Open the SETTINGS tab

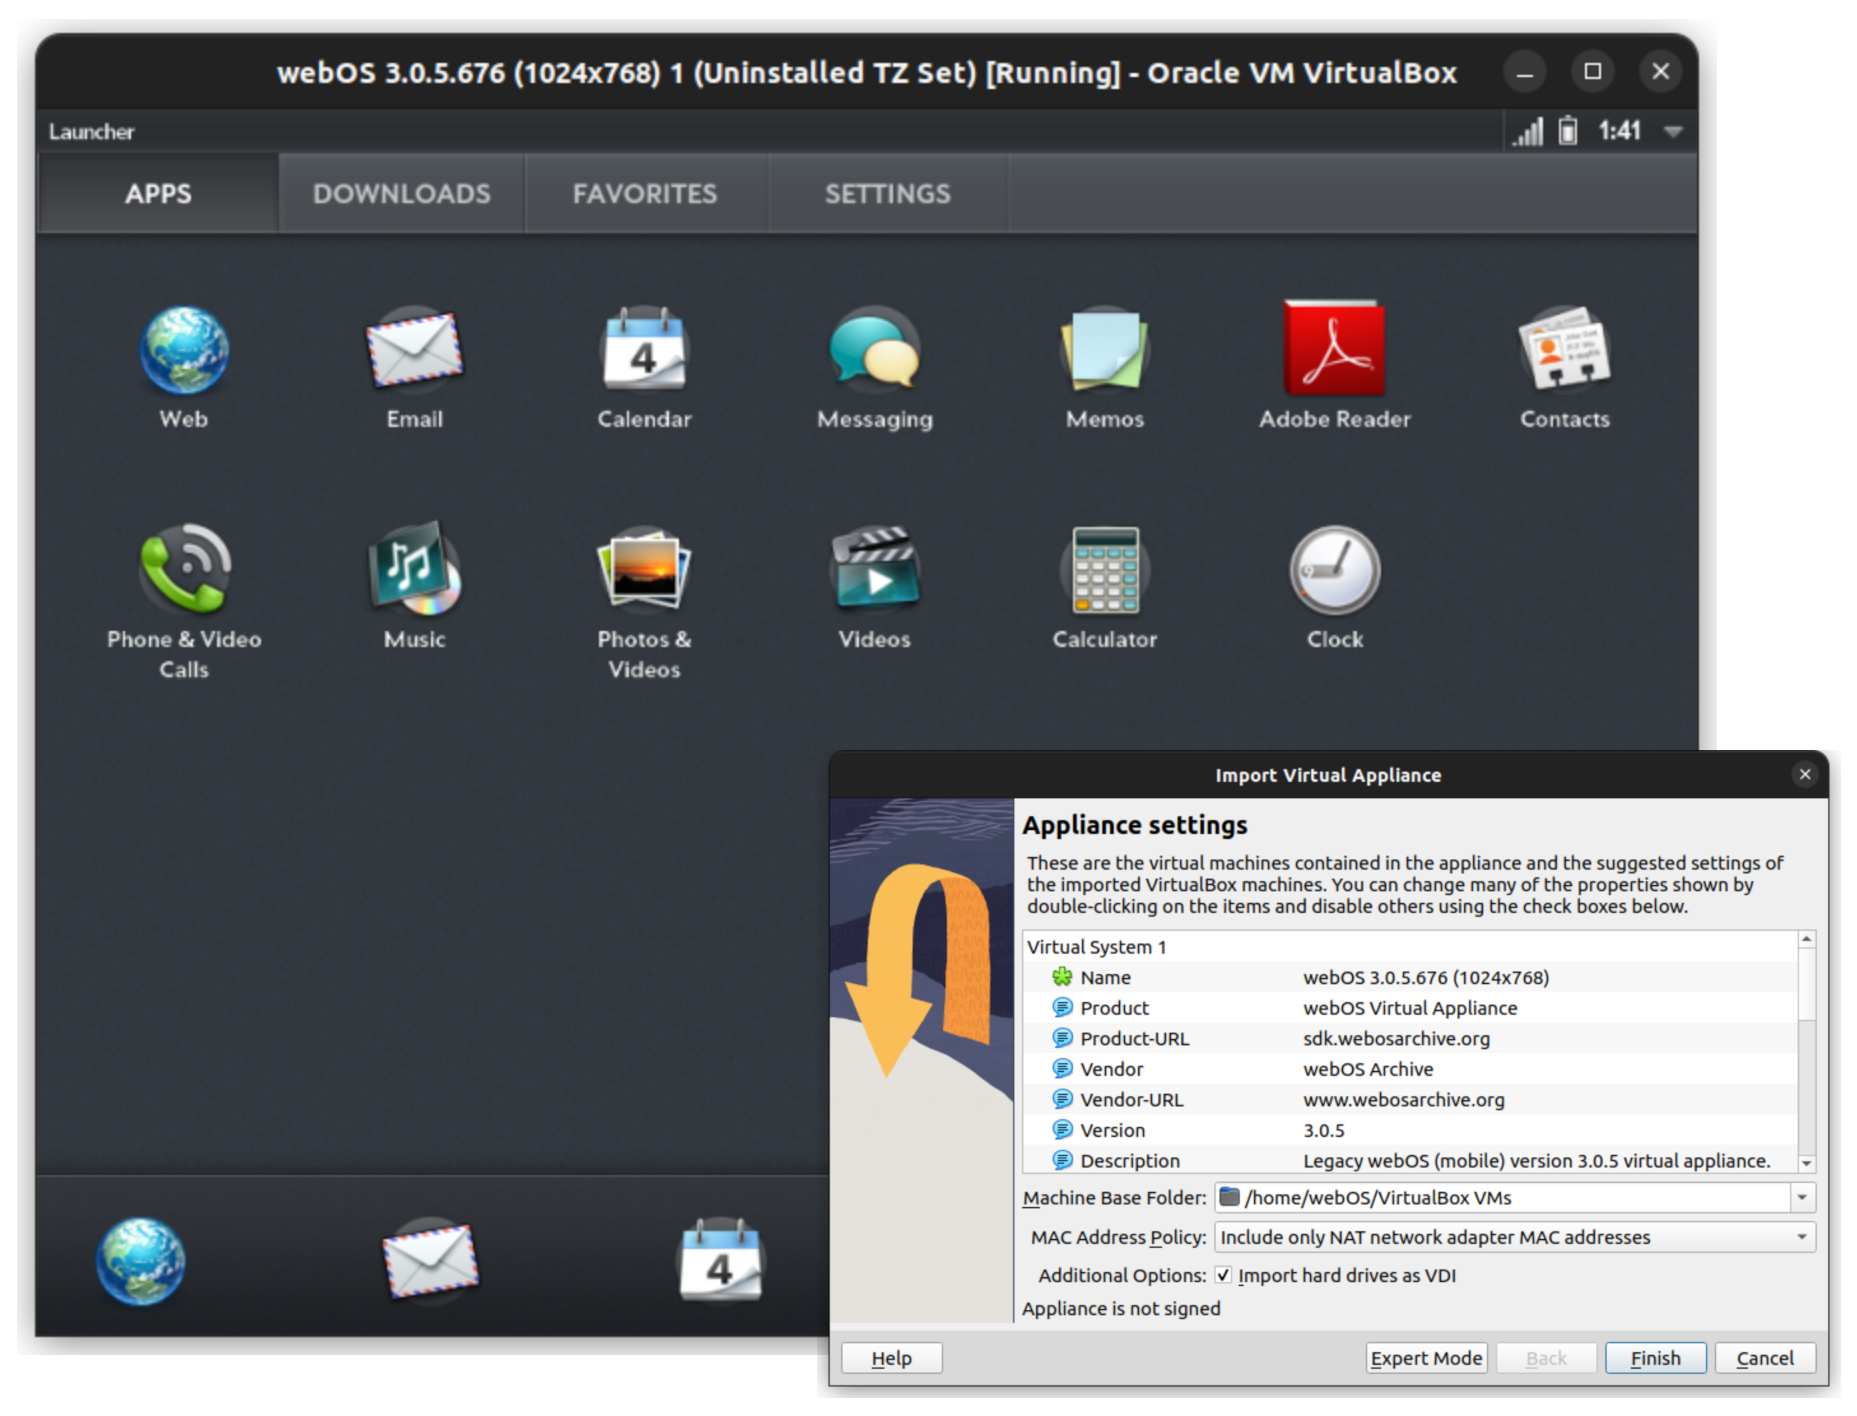click(x=888, y=193)
